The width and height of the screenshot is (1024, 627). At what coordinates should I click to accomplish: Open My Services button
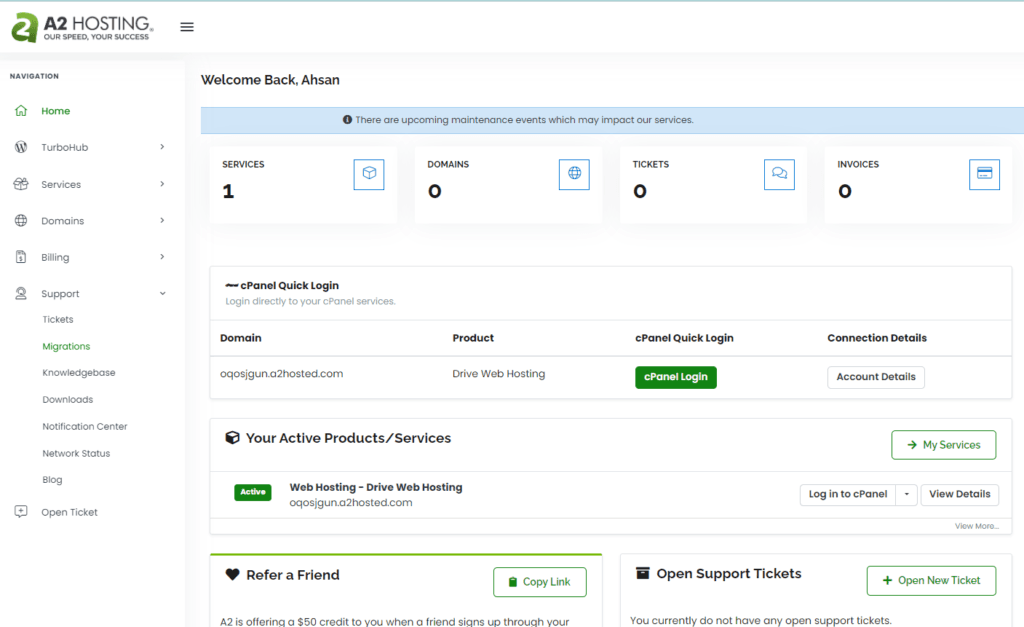click(944, 445)
